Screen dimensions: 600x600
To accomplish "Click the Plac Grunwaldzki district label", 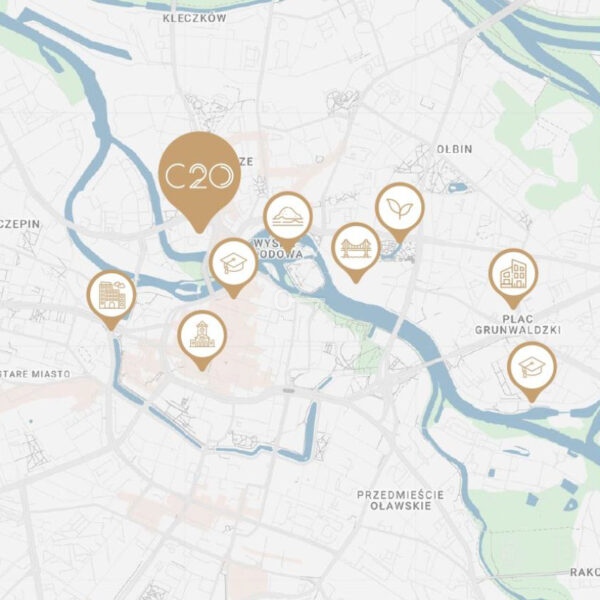I will point(518,324).
